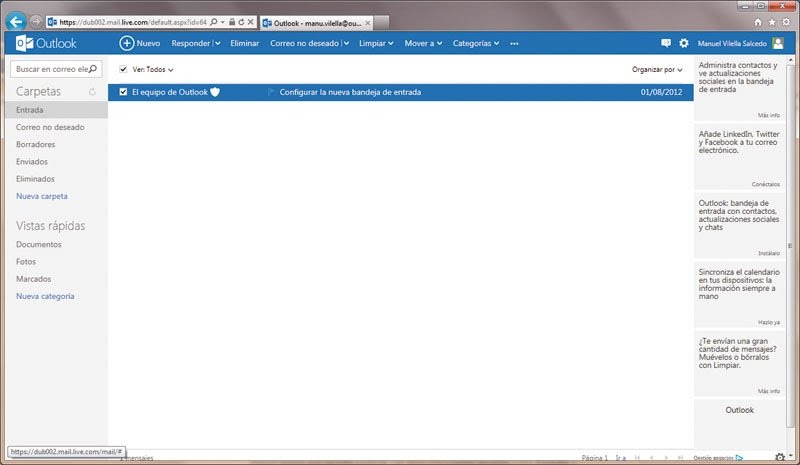Click Conéctalos link in LinkedIn ad
800x465 pixels.
765,184
